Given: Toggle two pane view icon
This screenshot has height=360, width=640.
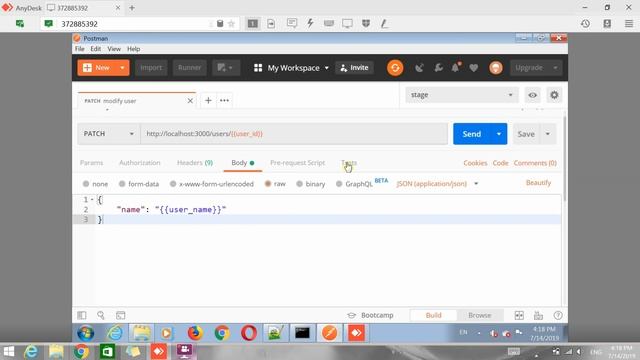Looking at the screenshot, I should coord(519,315).
